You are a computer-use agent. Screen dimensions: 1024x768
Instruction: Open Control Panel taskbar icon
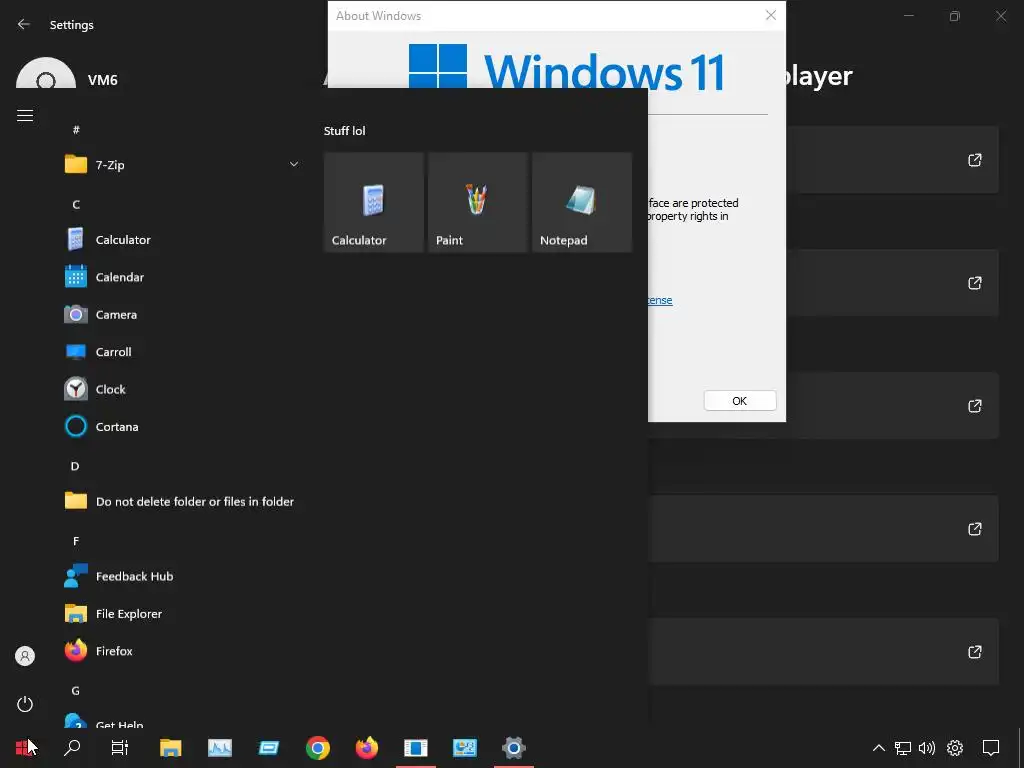tap(464, 748)
